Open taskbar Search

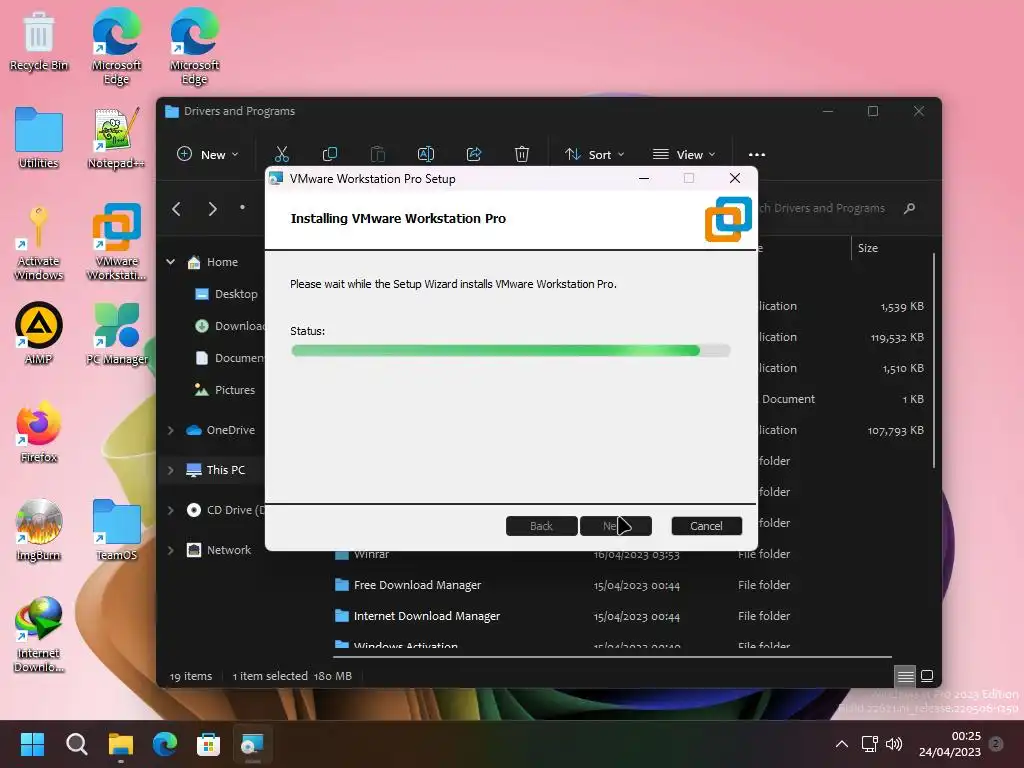[x=76, y=744]
